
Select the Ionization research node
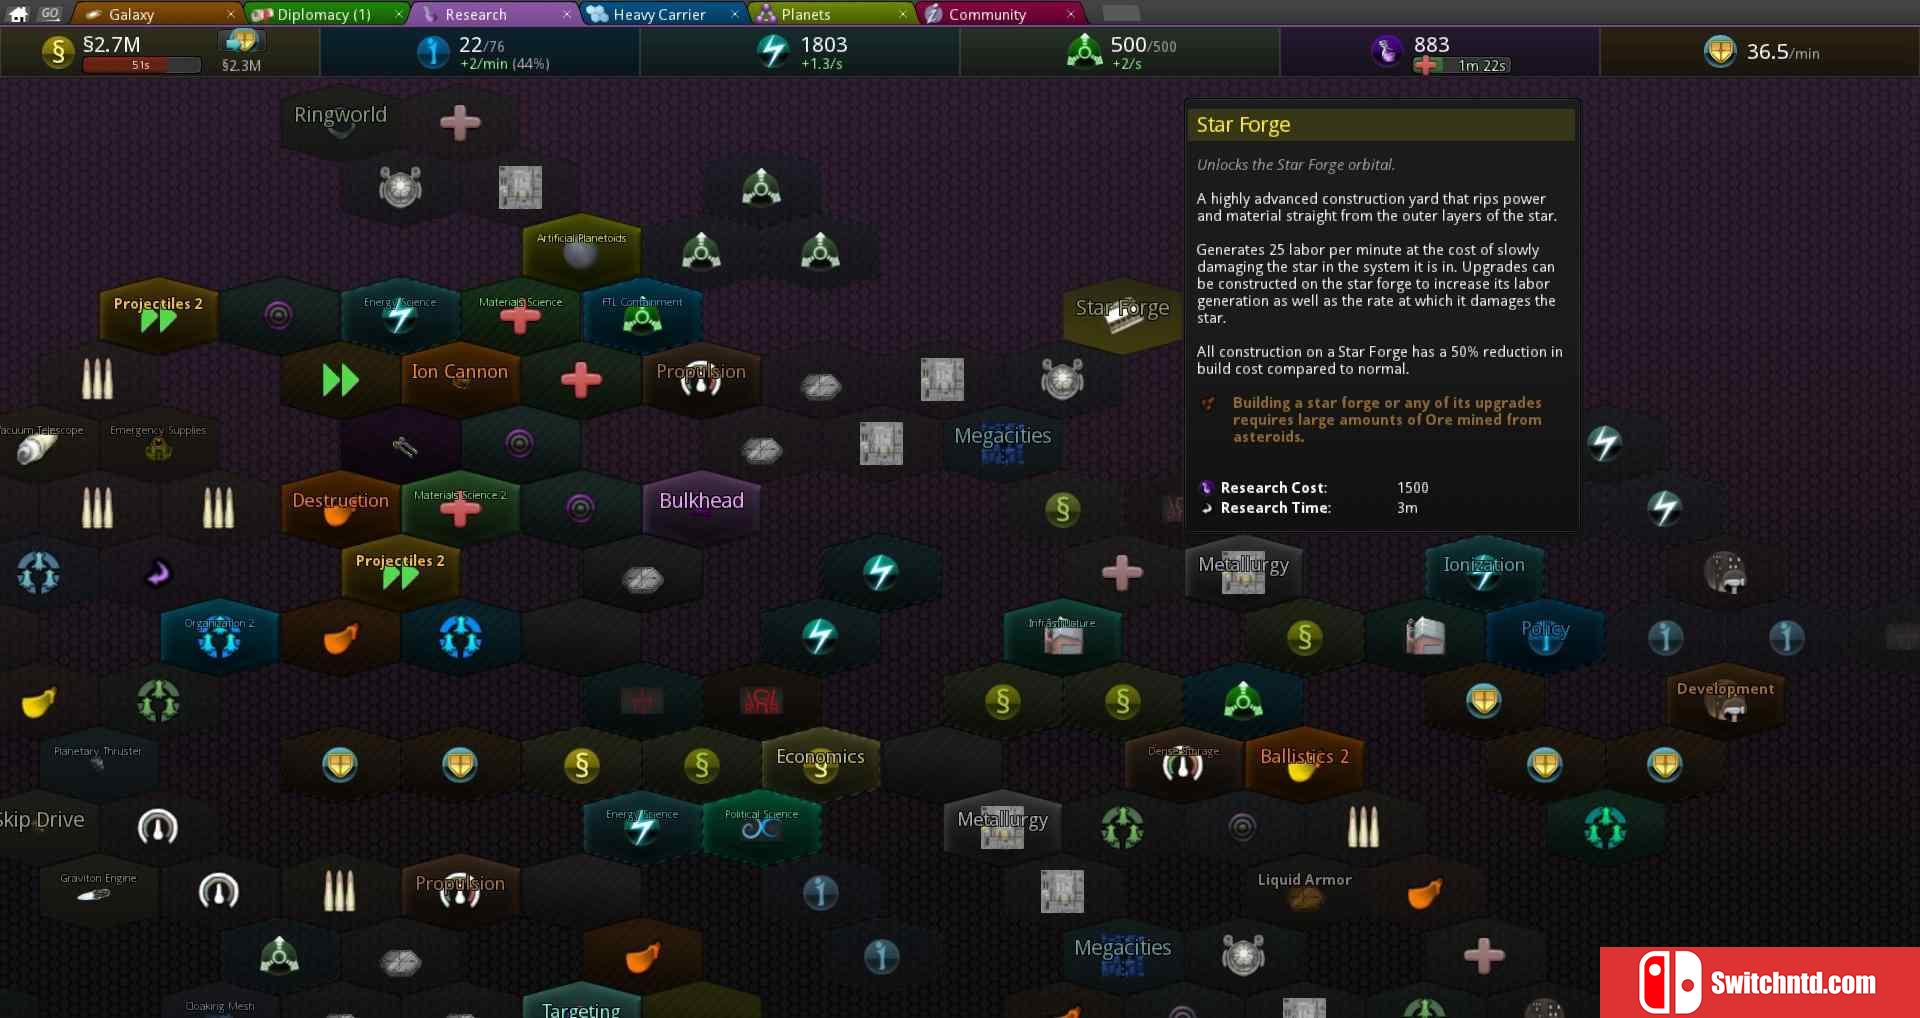coord(1484,571)
